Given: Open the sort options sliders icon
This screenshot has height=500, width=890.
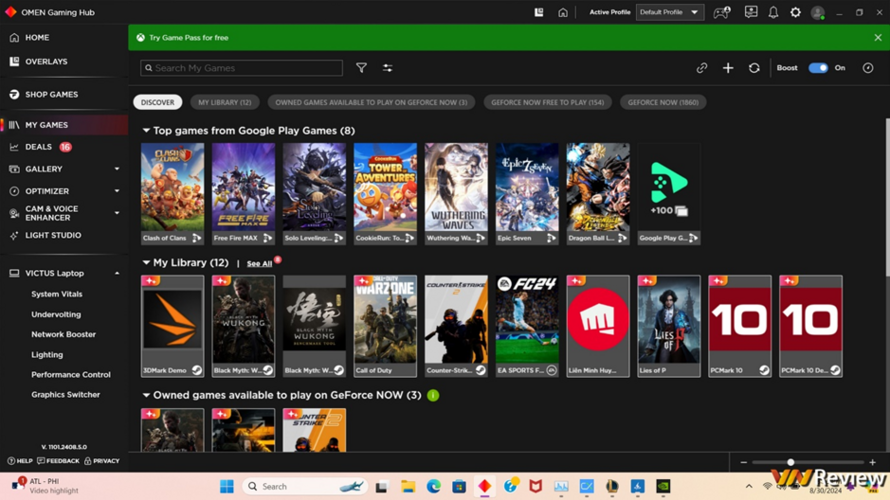Looking at the screenshot, I should (x=387, y=68).
